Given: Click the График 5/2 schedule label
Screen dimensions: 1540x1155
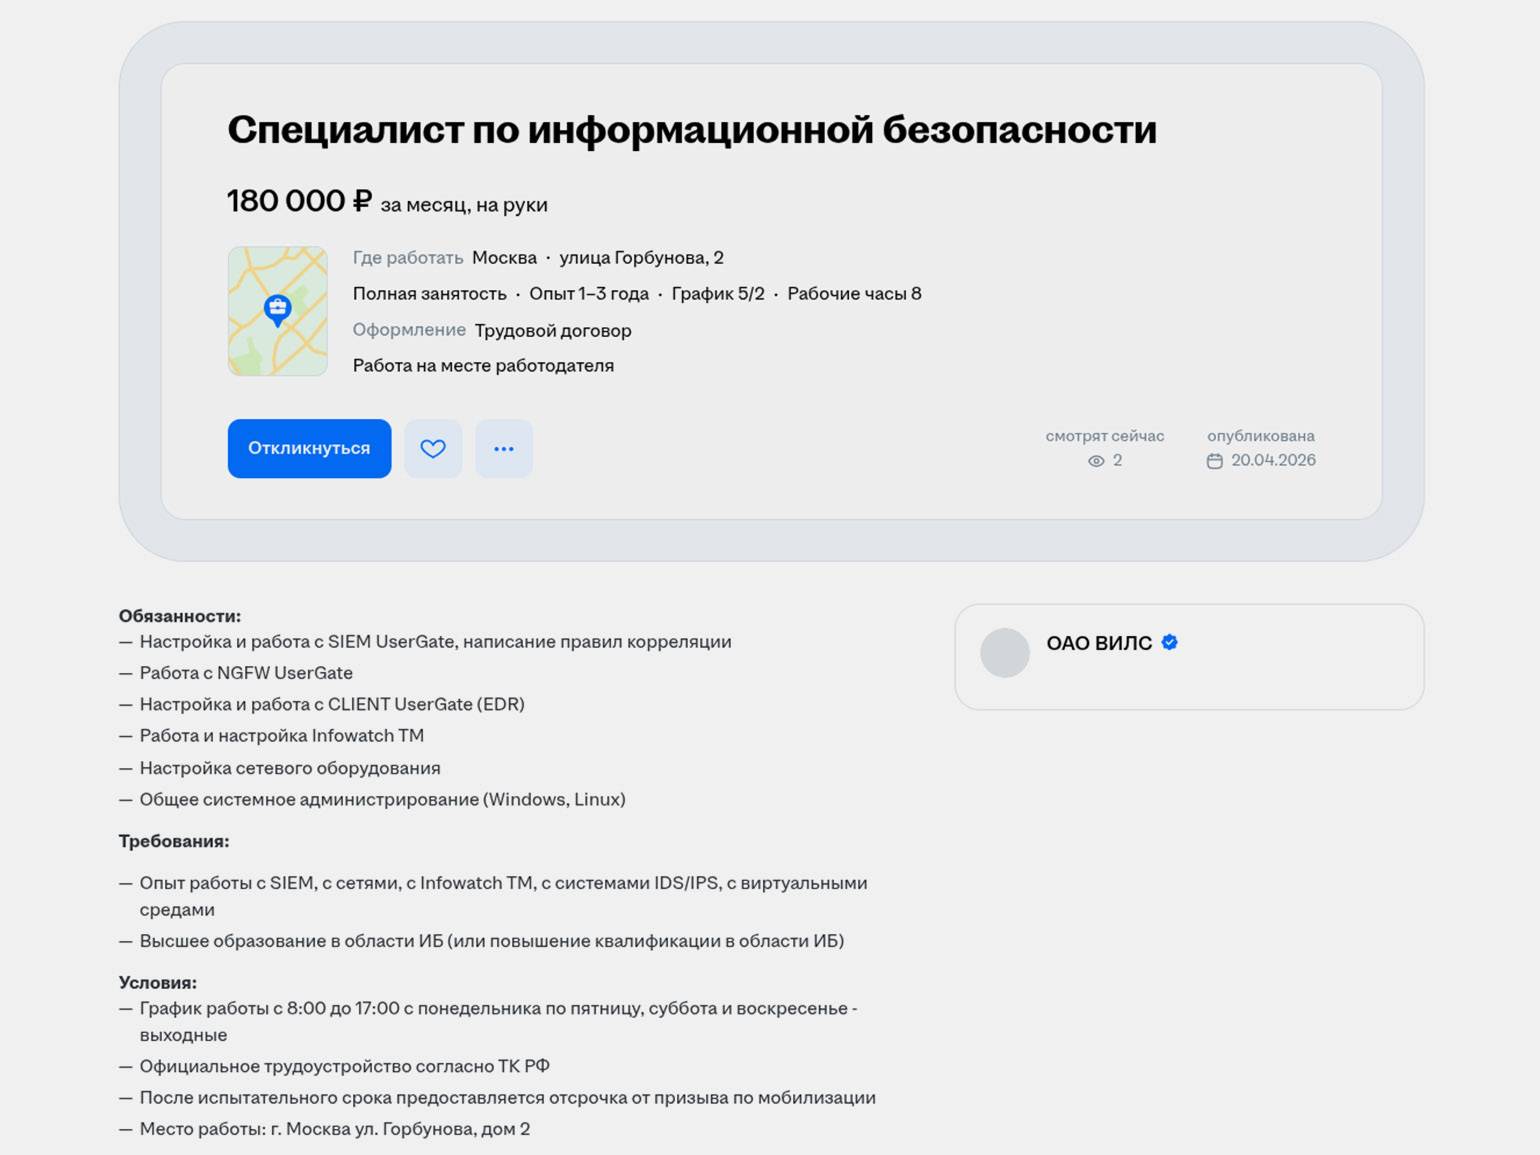Looking at the screenshot, I should 718,294.
